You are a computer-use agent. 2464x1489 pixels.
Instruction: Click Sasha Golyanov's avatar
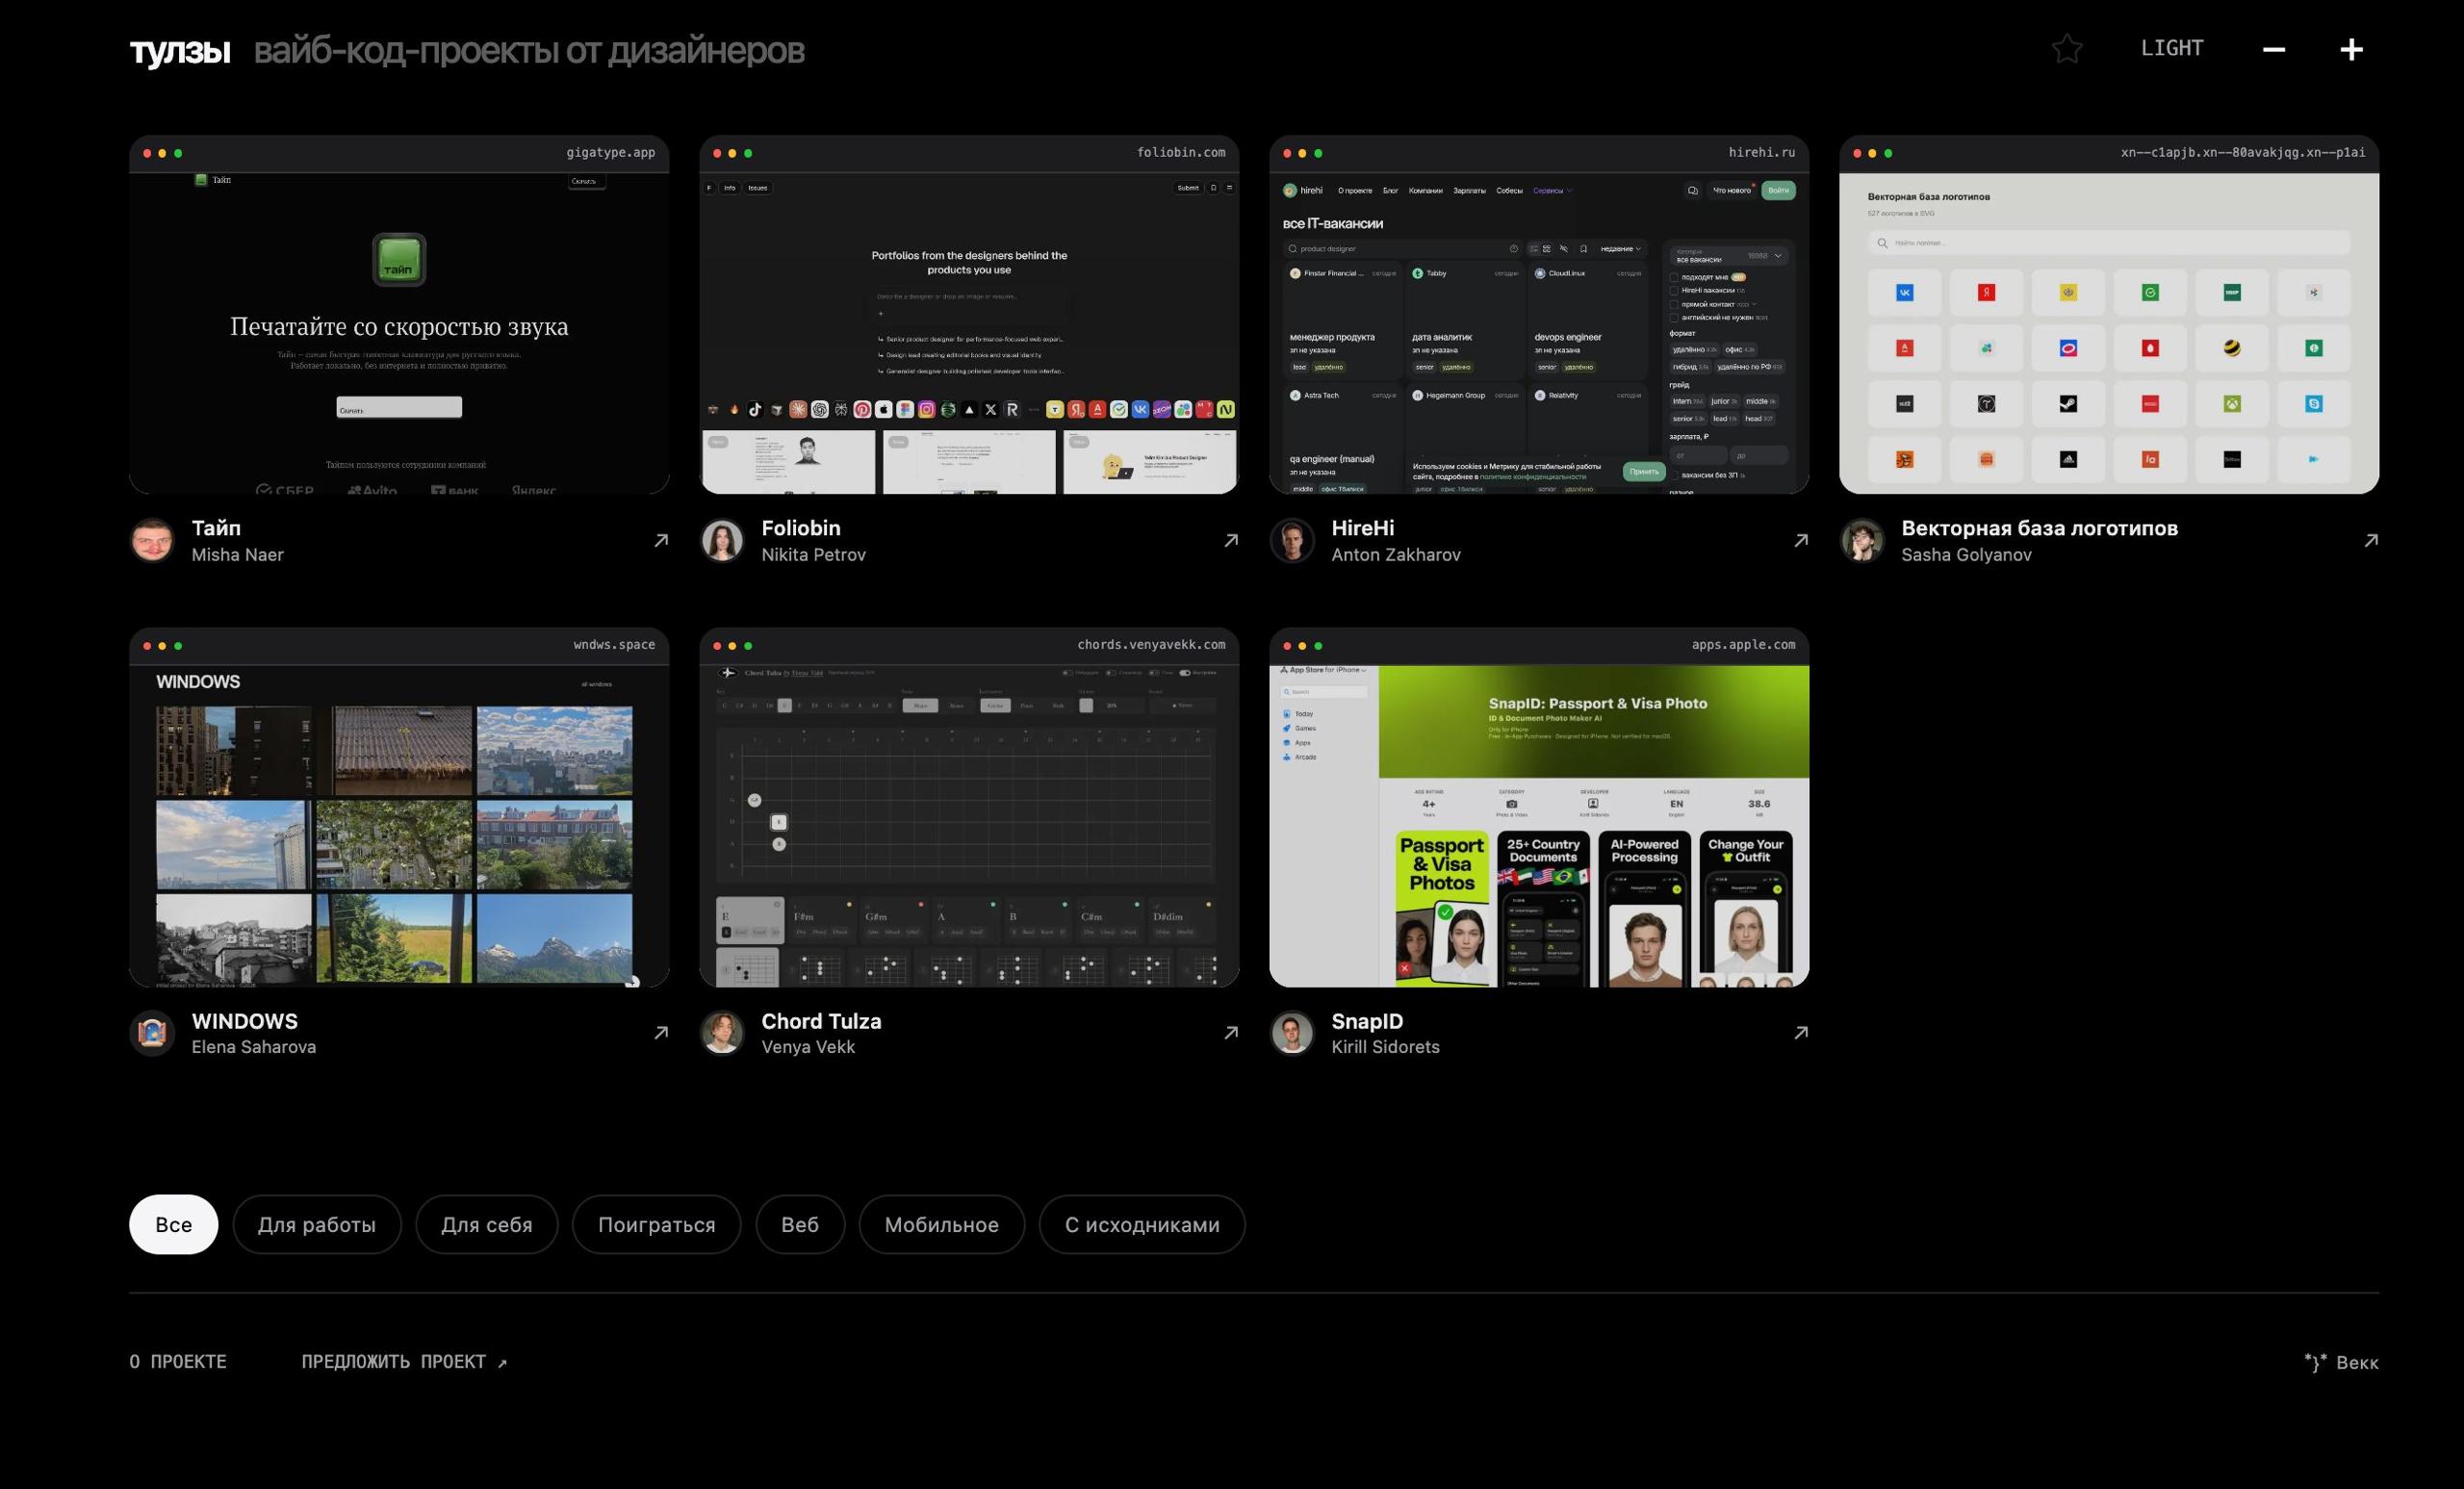coord(1862,540)
